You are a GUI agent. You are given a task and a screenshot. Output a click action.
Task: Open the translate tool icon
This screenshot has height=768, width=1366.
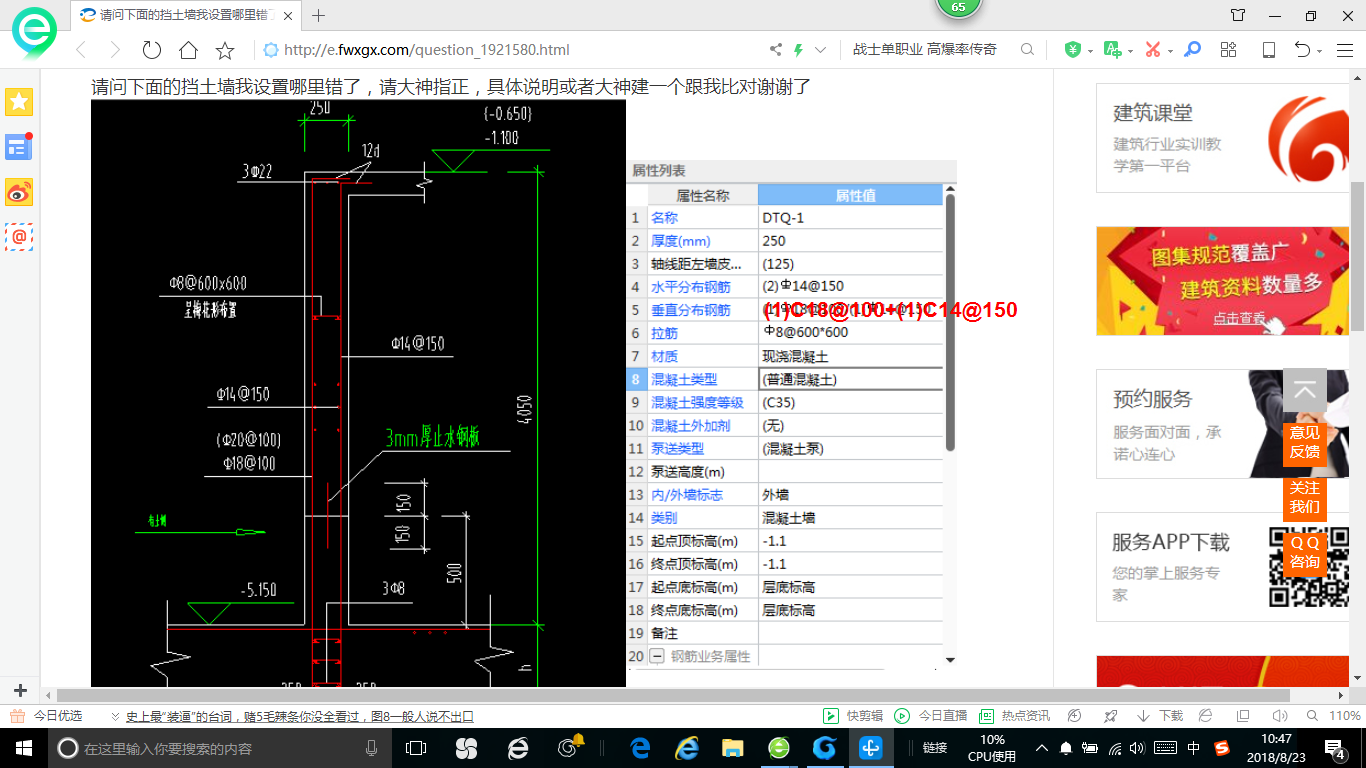tap(1112, 50)
